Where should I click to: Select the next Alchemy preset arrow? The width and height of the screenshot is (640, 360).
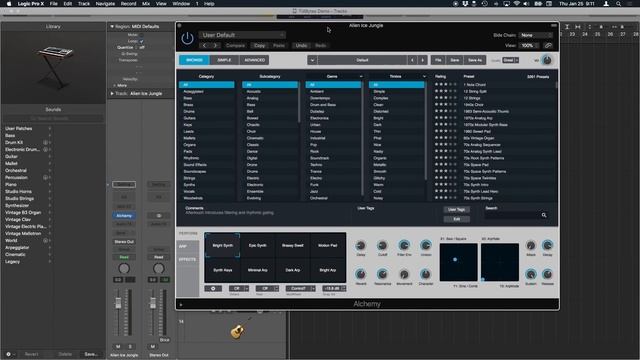point(422,60)
